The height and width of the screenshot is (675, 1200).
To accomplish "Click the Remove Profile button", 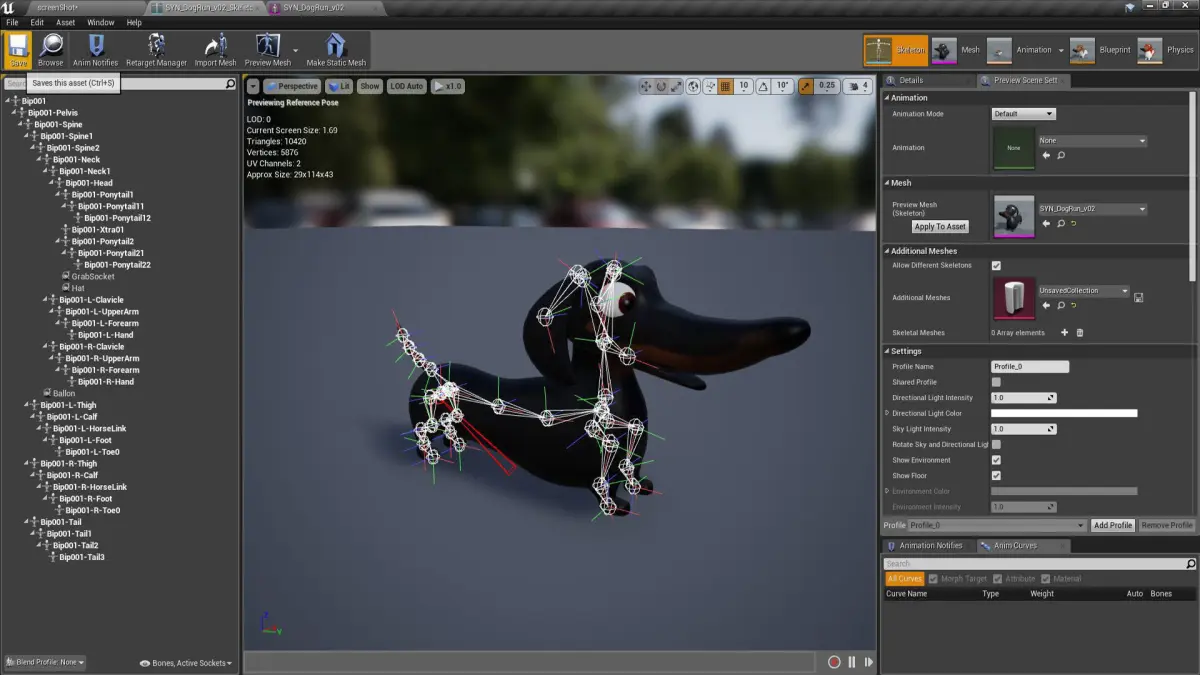I will point(1167,525).
